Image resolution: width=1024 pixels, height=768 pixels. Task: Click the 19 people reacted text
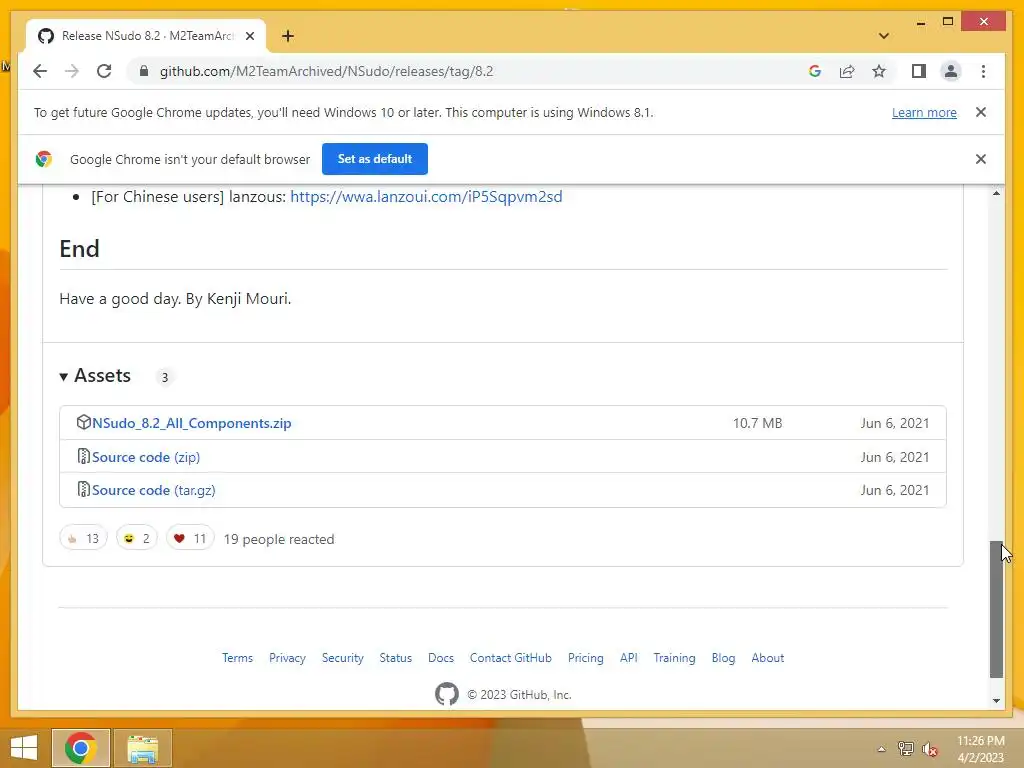click(x=279, y=539)
